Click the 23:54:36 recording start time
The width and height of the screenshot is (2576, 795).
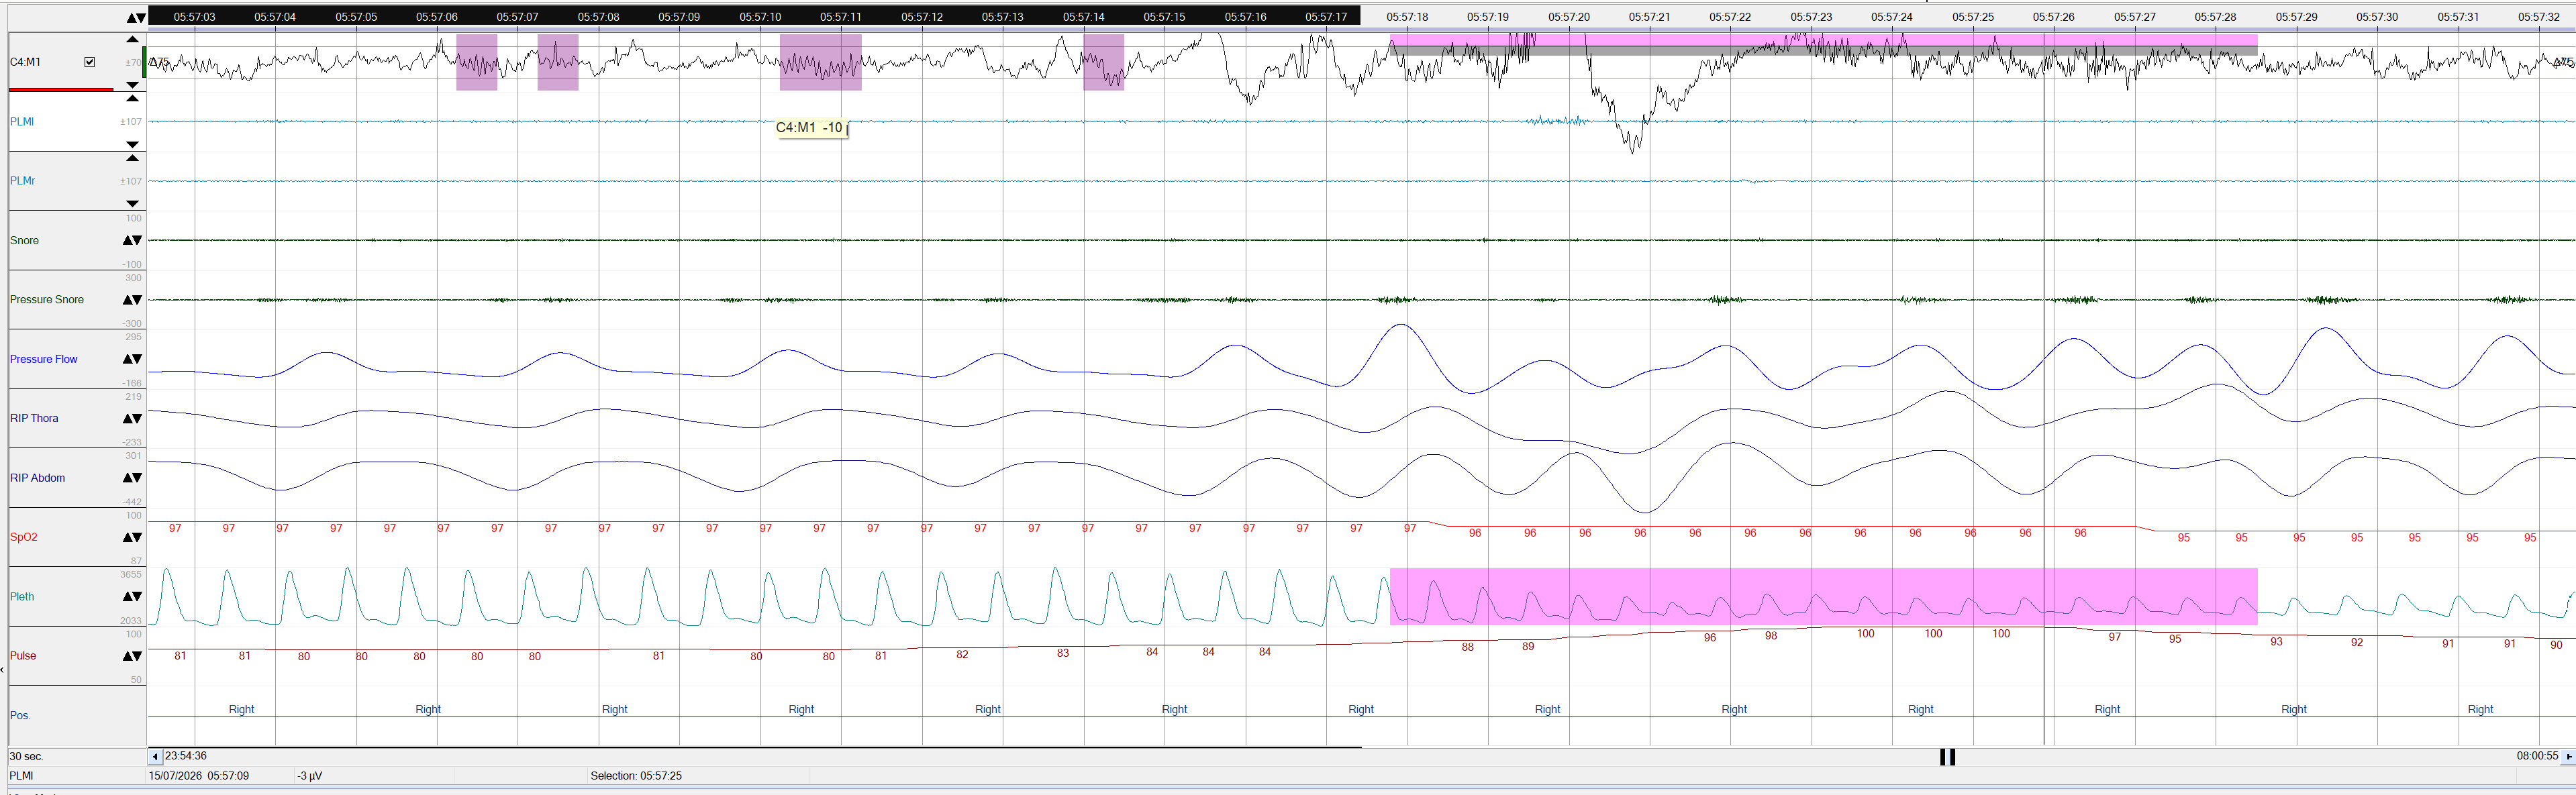[x=186, y=756]
